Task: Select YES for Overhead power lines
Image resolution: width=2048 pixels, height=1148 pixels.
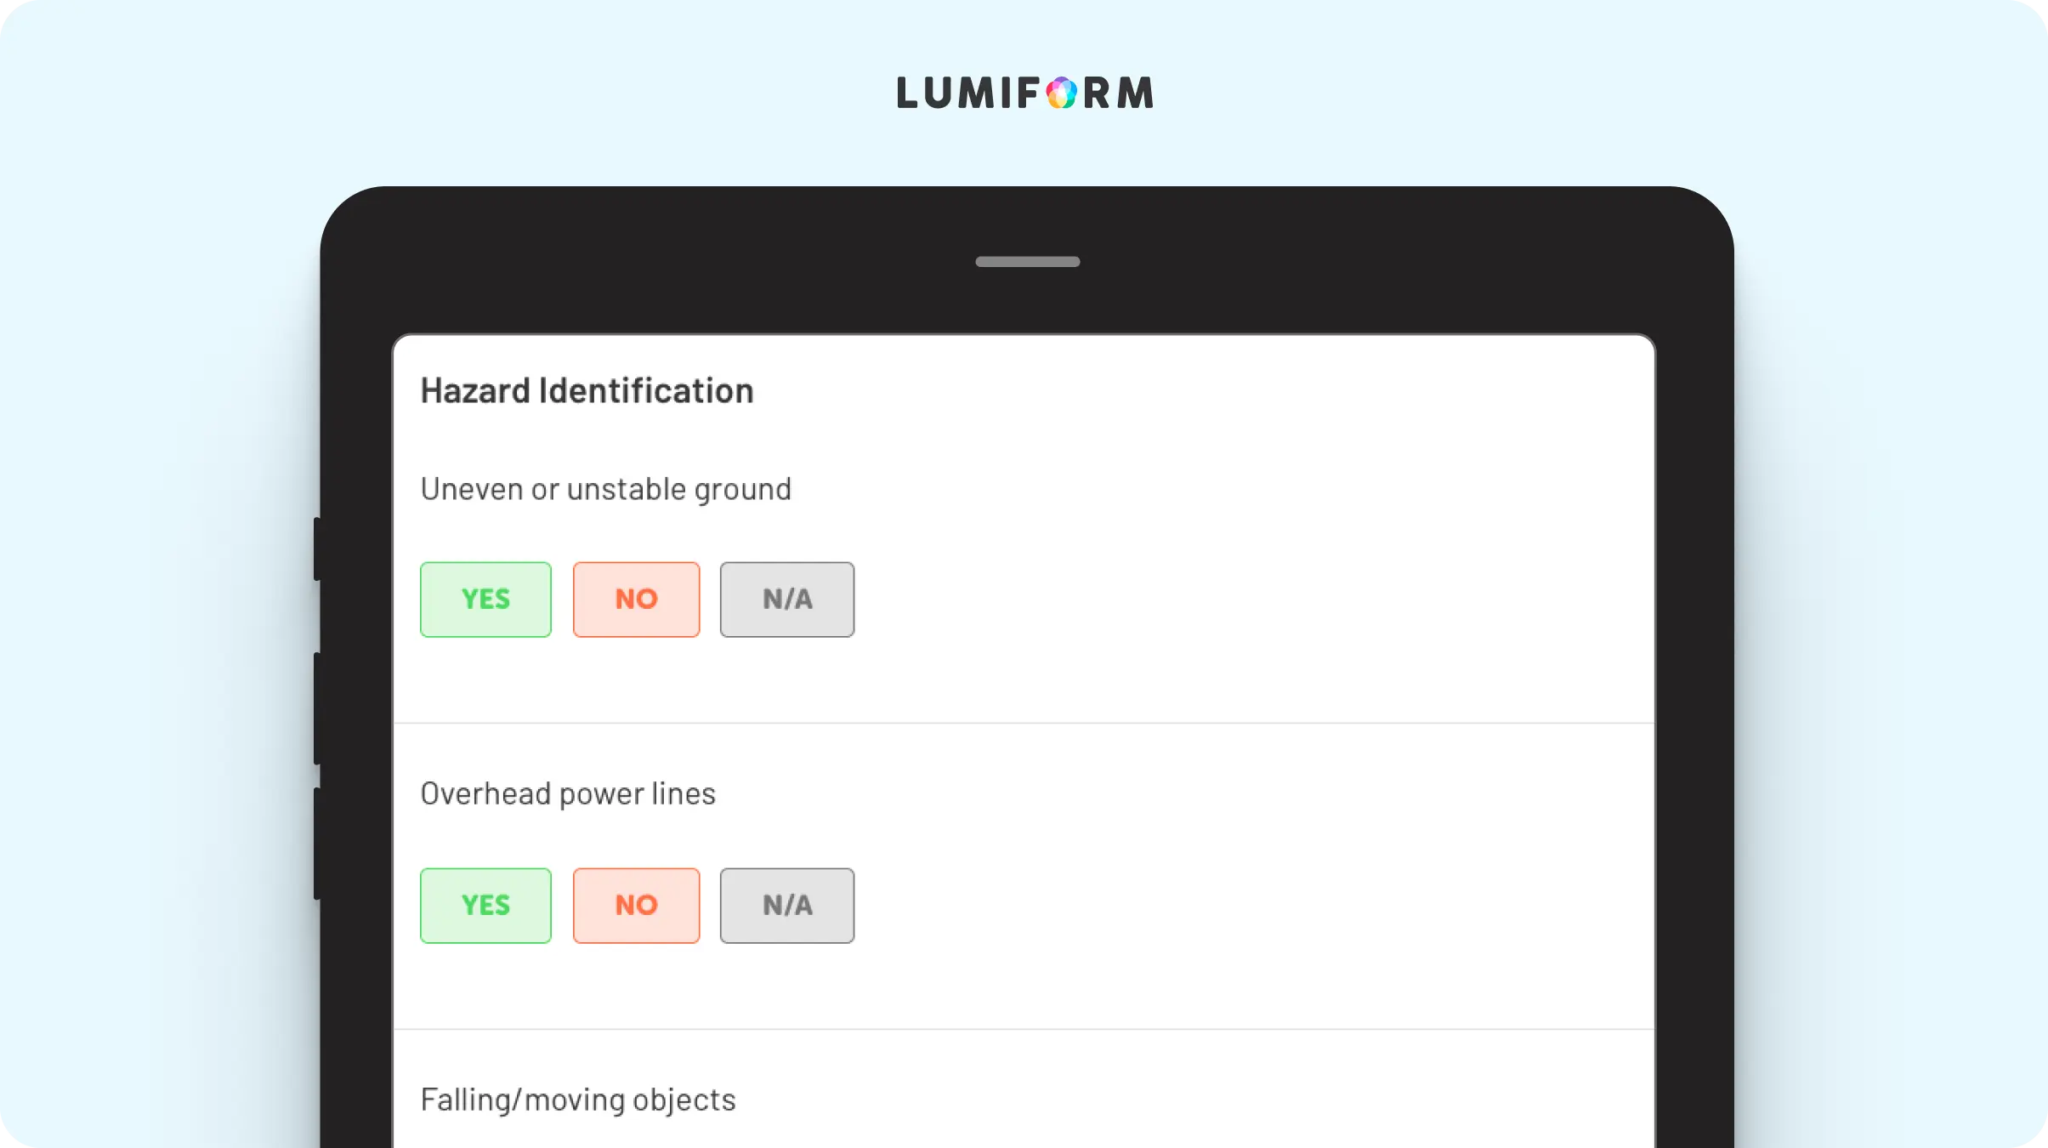Action: 486,905
